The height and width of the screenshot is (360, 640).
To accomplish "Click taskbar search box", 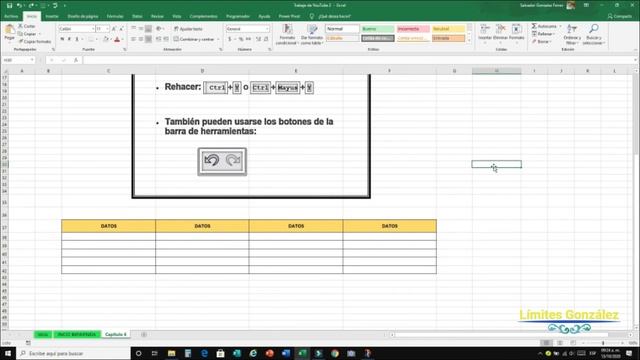I will 73,353.
